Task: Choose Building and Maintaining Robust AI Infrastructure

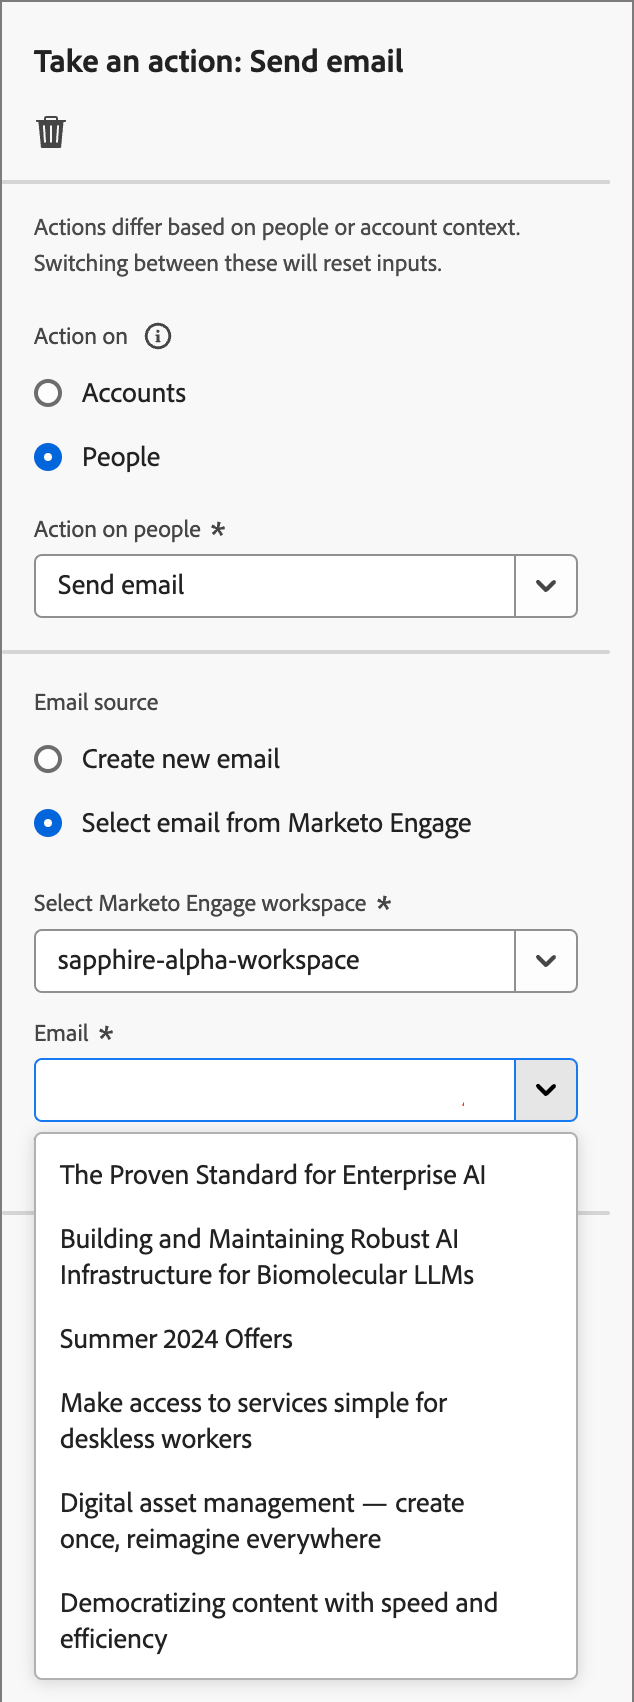Action: (268, 1257)
